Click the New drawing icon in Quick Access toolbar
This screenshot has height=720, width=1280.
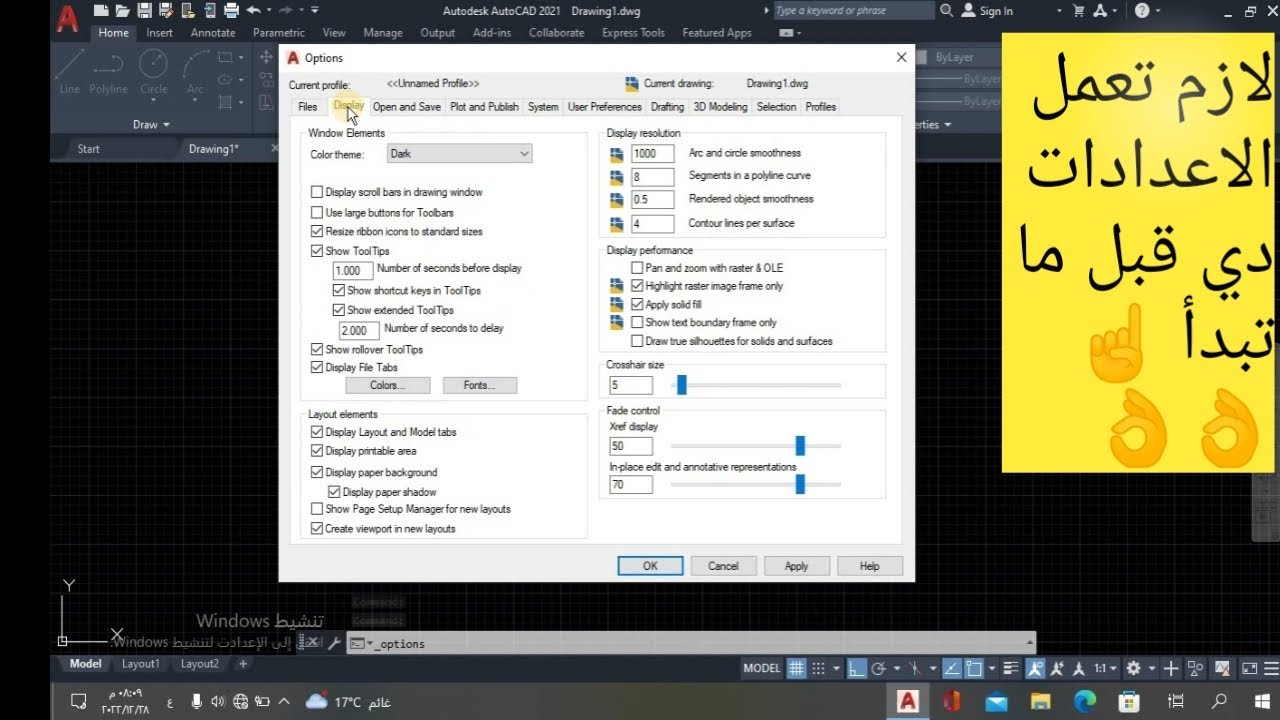click(x=101, y=11)
